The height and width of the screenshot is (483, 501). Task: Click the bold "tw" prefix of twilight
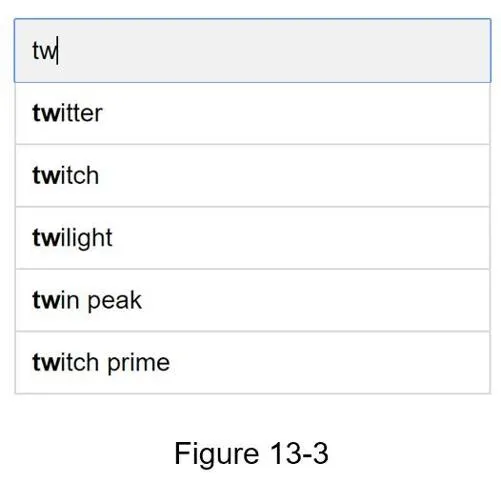(46, 238)
